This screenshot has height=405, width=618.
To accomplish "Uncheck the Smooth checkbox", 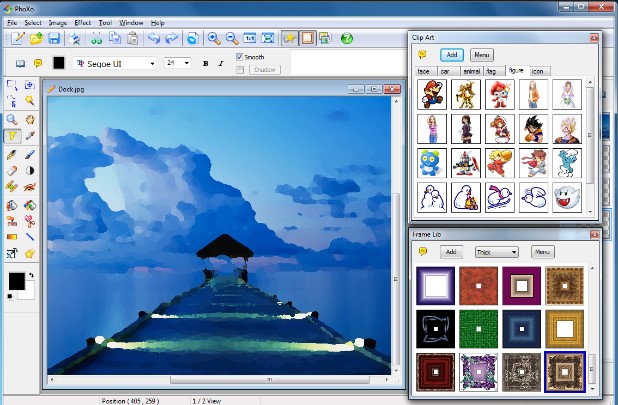I will point(240,57).
